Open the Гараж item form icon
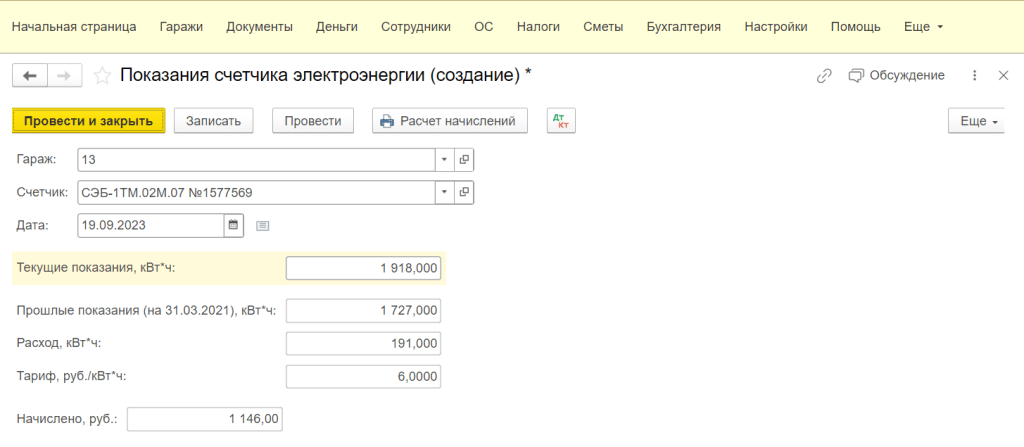Screen dimensions: 1024x447 (x=464, y=159)
